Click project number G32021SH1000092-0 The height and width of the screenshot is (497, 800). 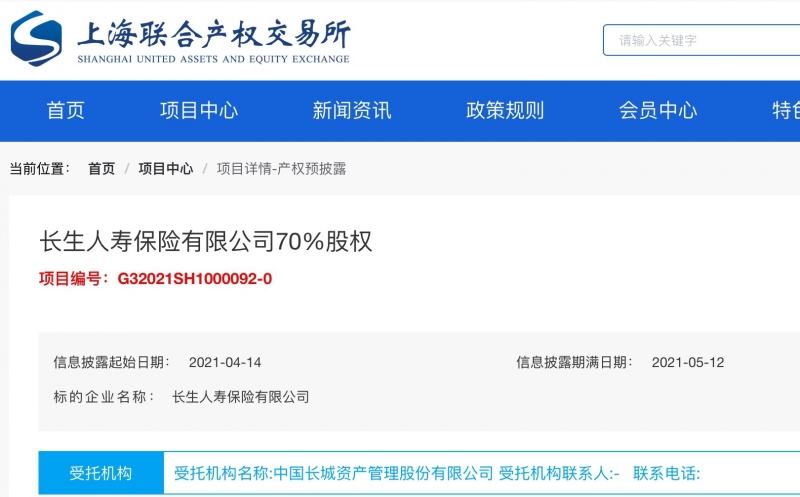(195, 279)
